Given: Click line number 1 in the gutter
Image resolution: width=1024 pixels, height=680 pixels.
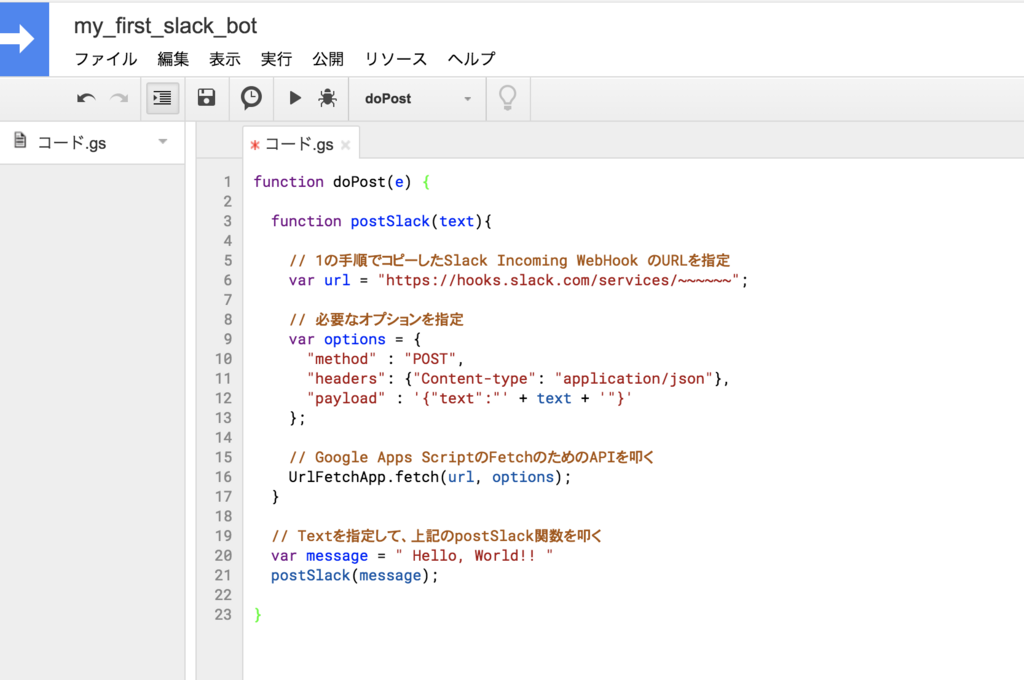Looking at the screenshot, I should [x=227, y=182].
